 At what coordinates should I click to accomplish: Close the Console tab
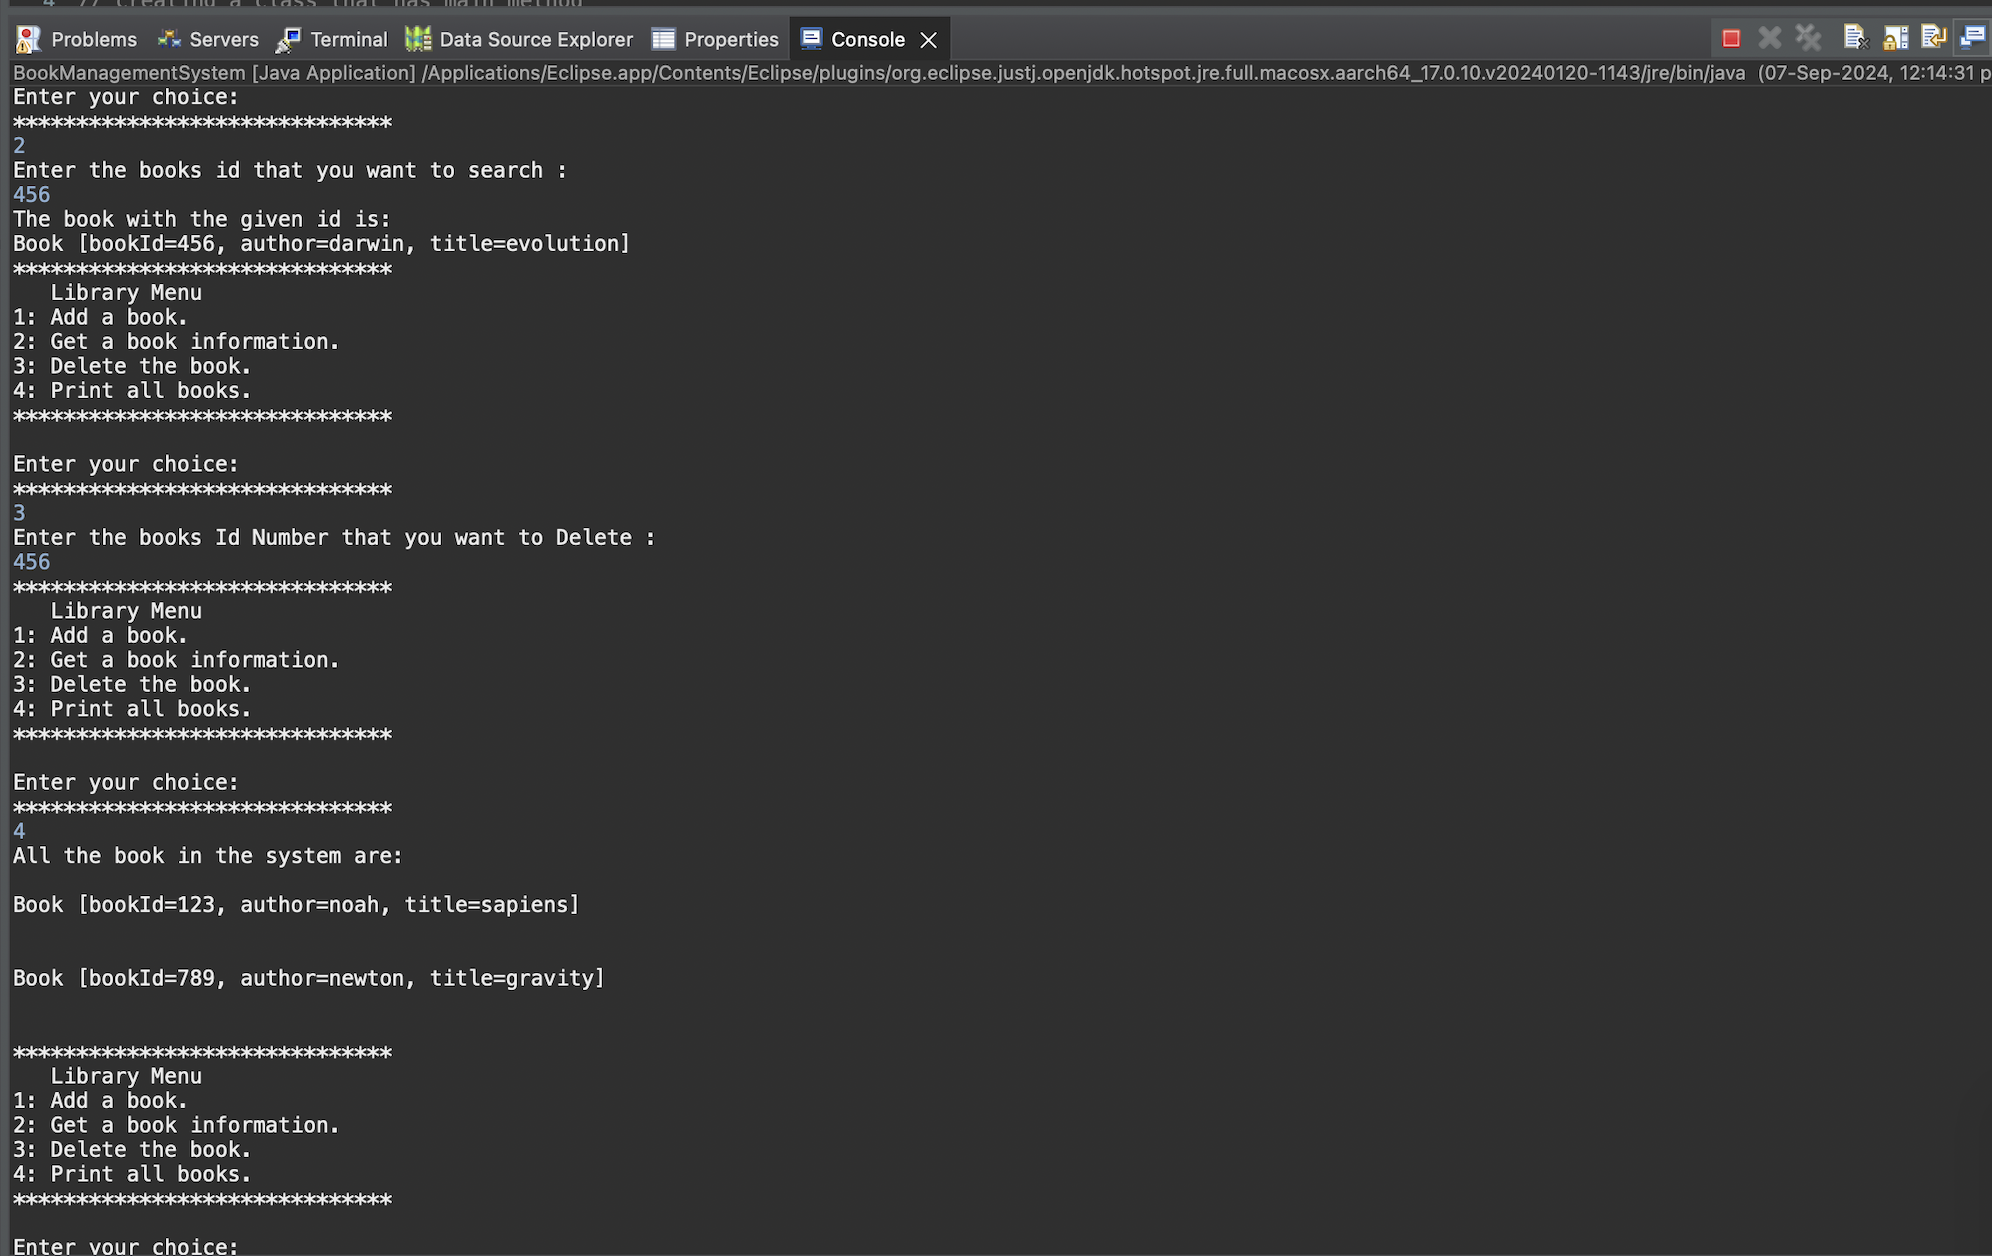(929, 40)
